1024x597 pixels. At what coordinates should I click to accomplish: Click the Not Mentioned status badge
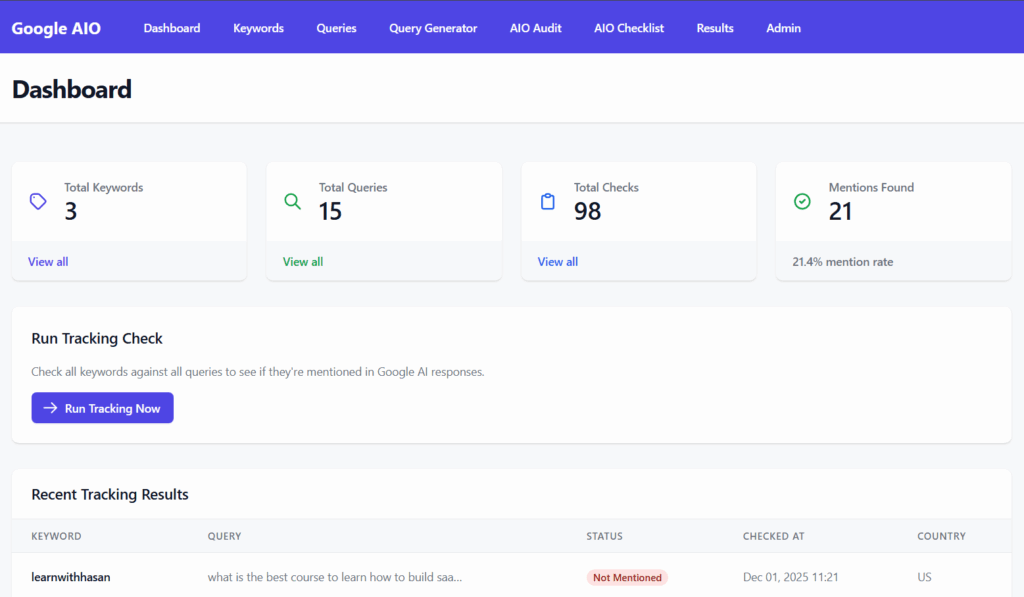point(627,577)
